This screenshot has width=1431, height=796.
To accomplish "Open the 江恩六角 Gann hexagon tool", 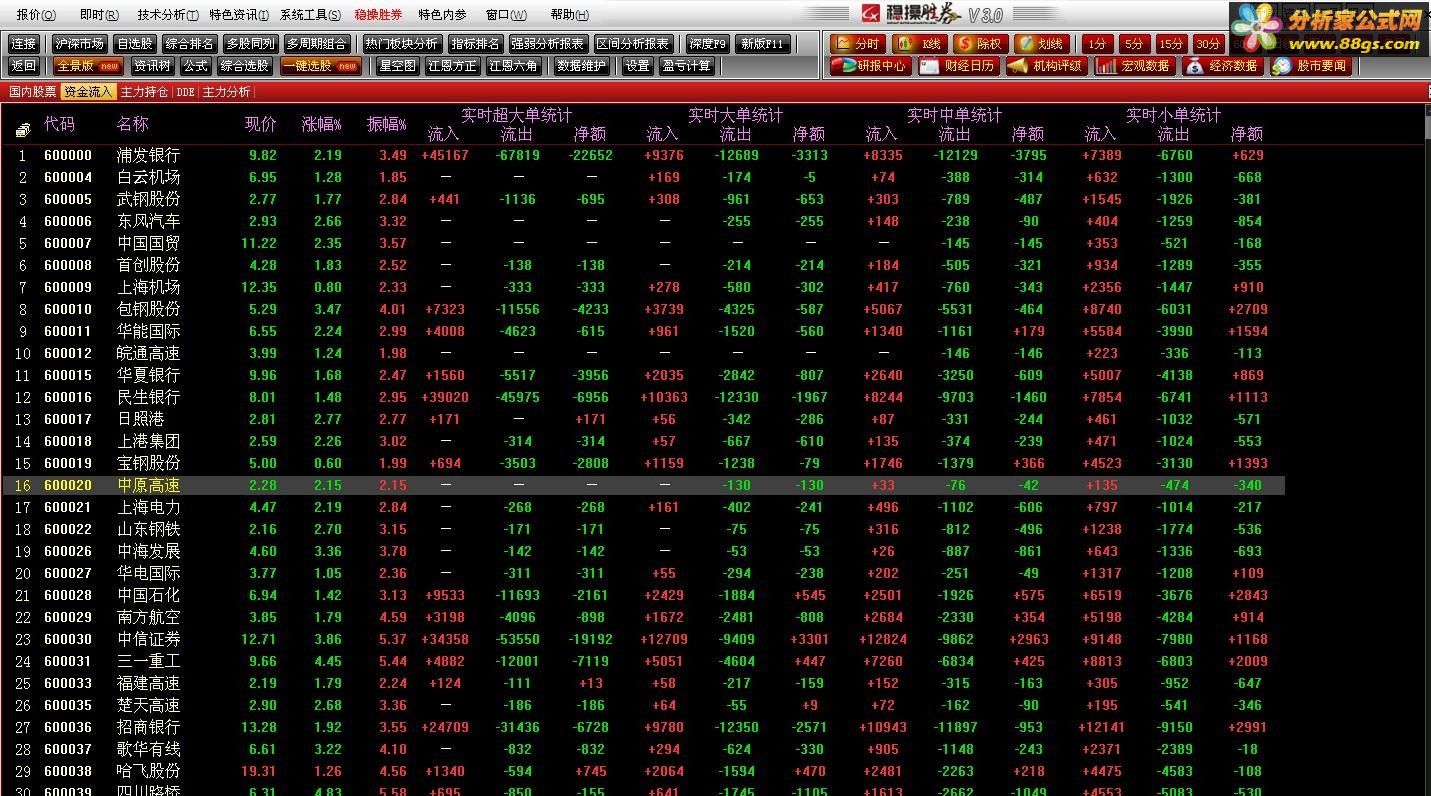I will tap(513, 66).
